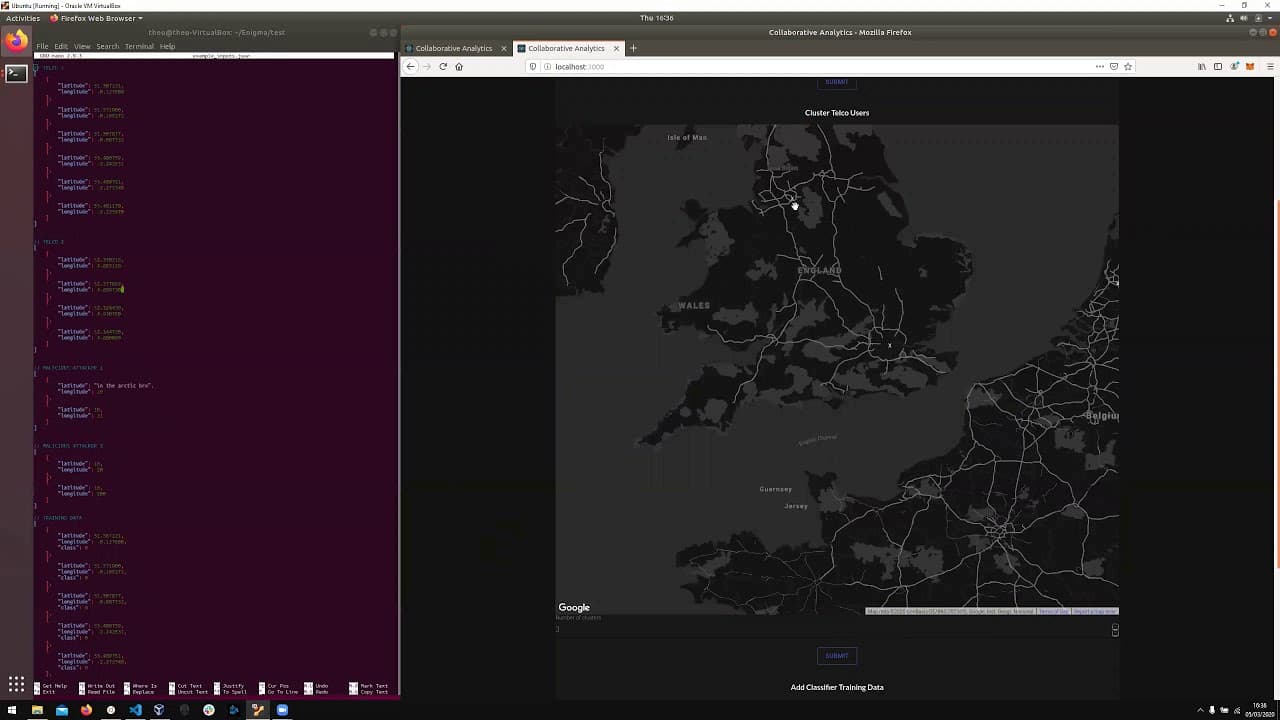Click the Add Classifier Training Data heading
Image resolution: width=1280 pixels, height=720 pixels.
coord(837,688)
